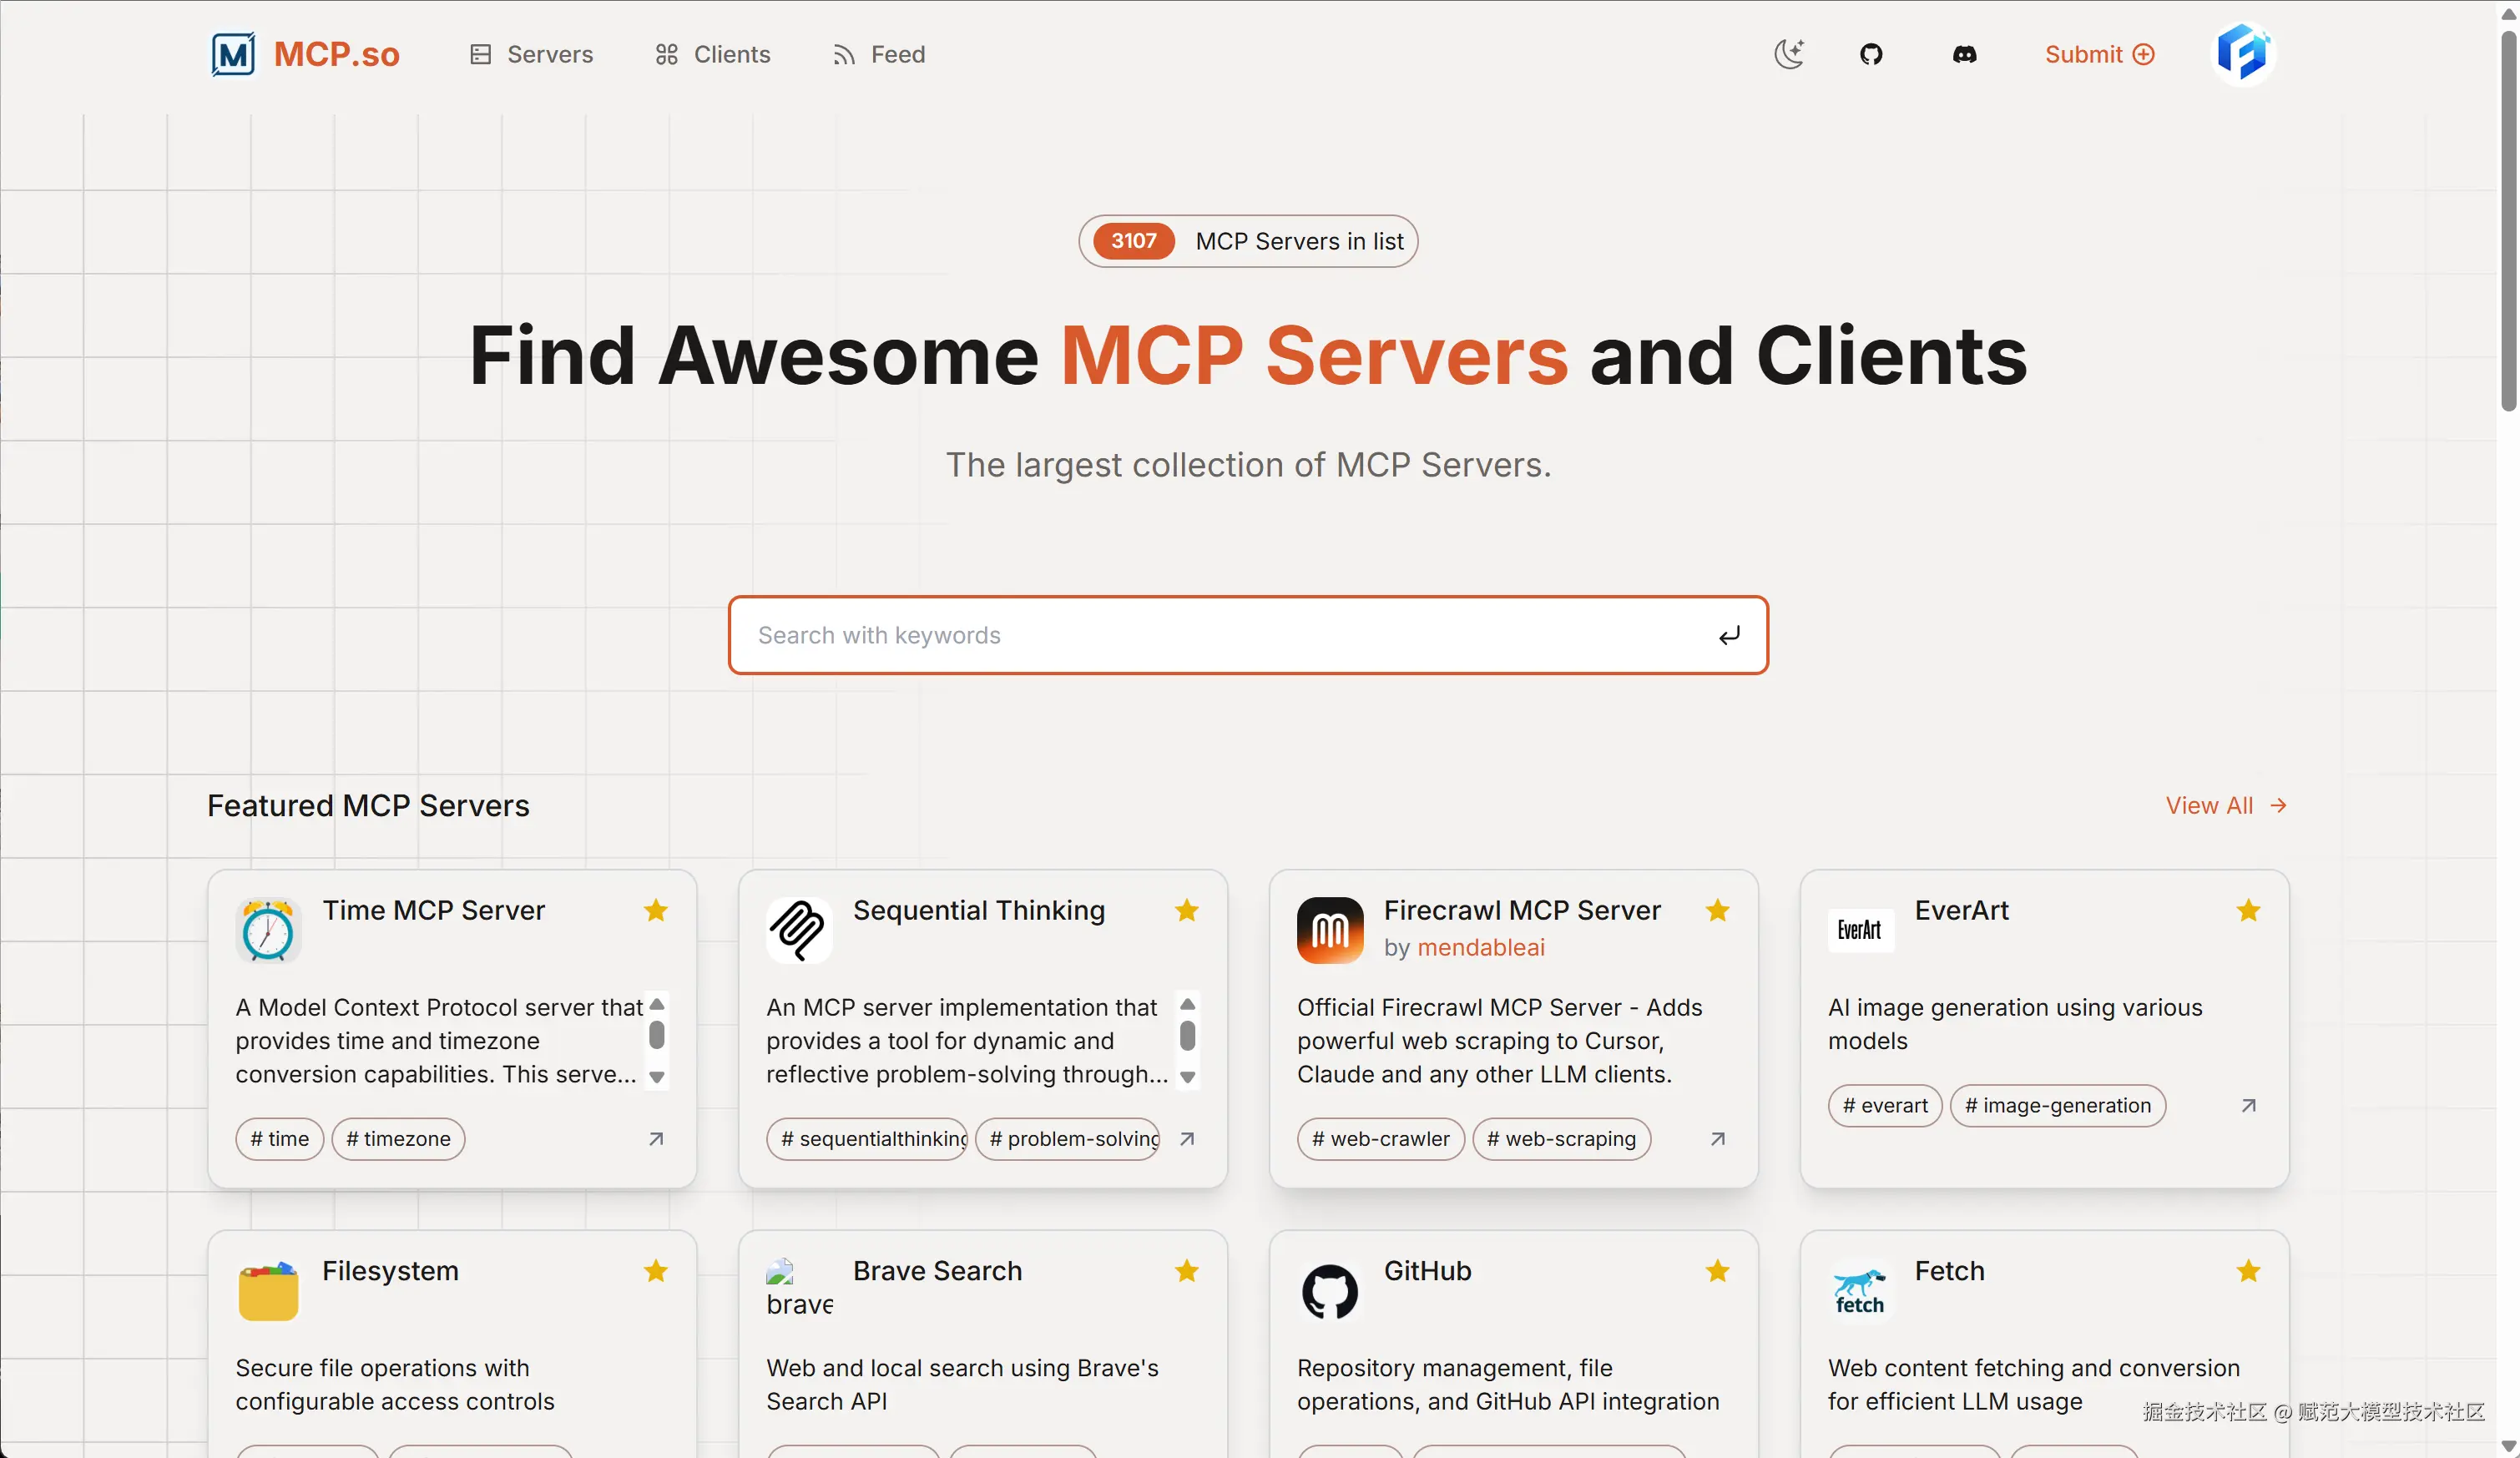
Task: Click the Submit button
Action: pyautogui.click(x=2099, y=54)
